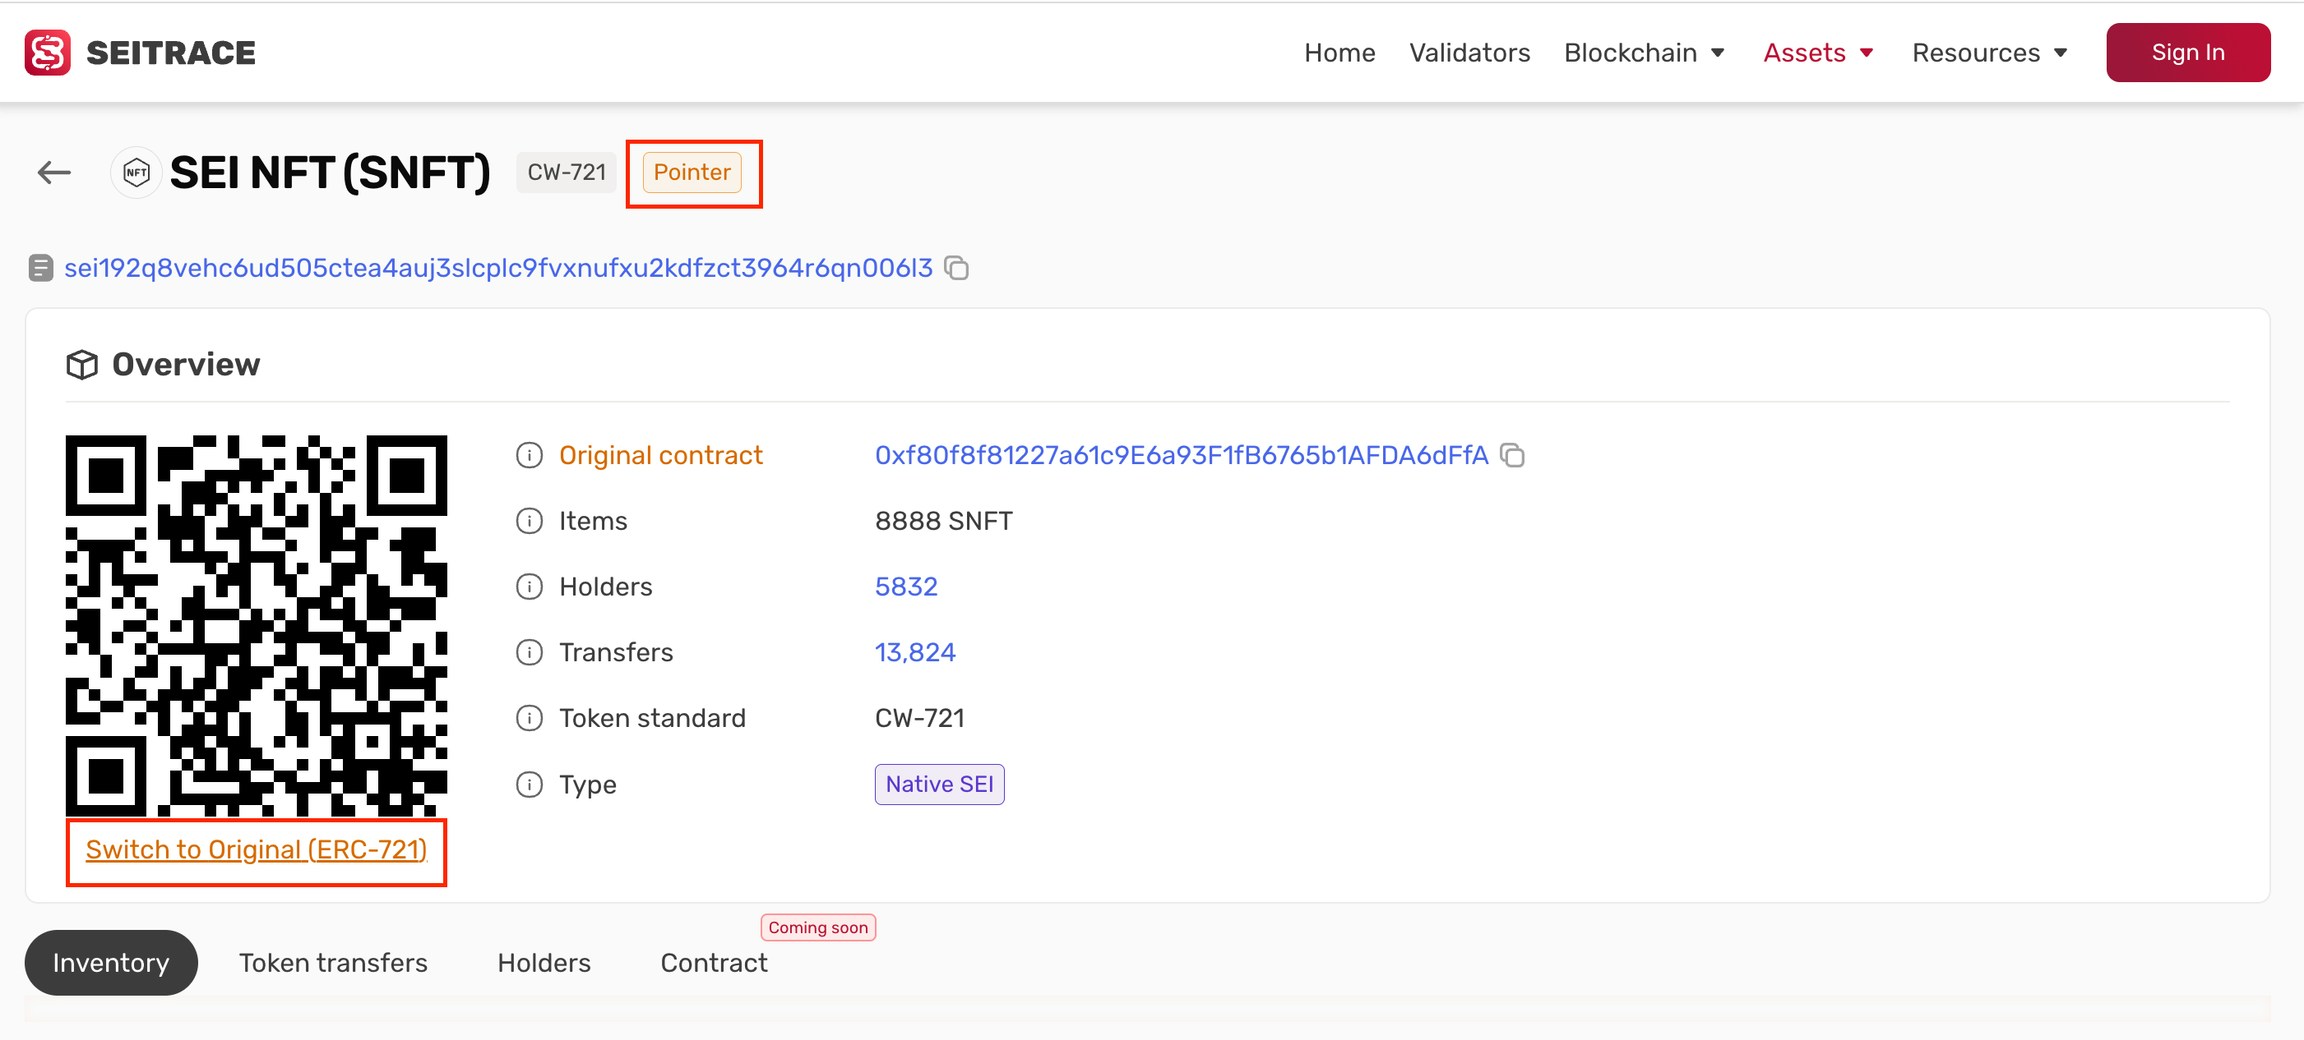Viewport: 2304px width, 1040px height.
Task: Click the NFT hexagon token icon
Action: 136,173
